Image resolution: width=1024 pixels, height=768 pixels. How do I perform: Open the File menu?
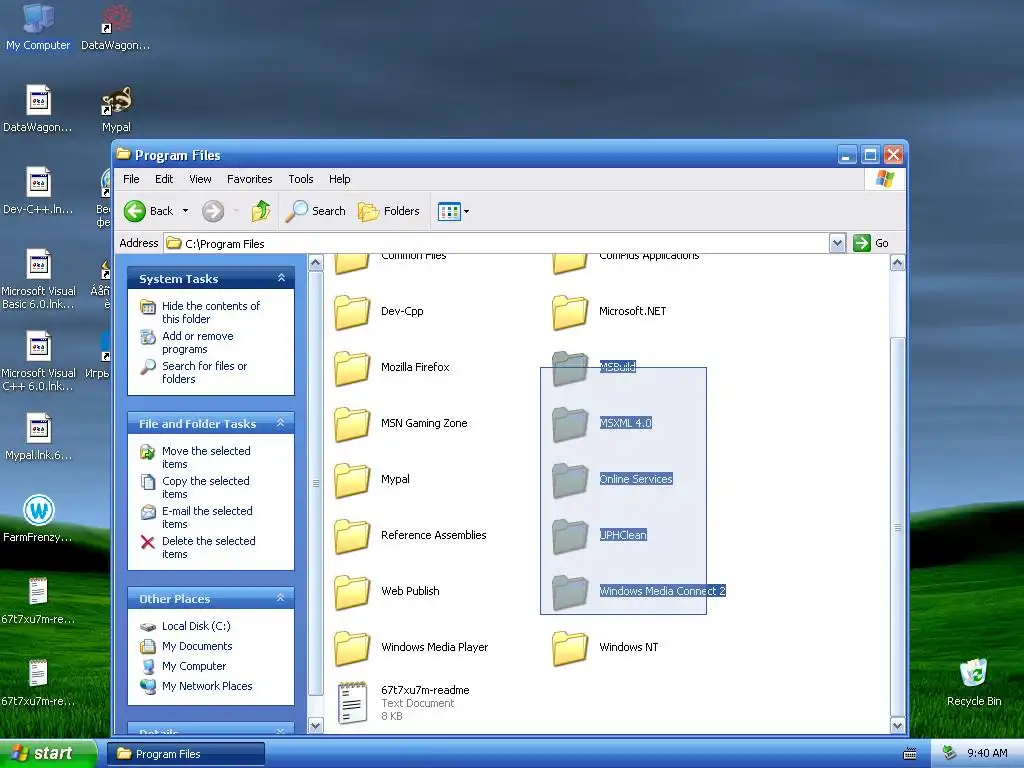(131, 179)
